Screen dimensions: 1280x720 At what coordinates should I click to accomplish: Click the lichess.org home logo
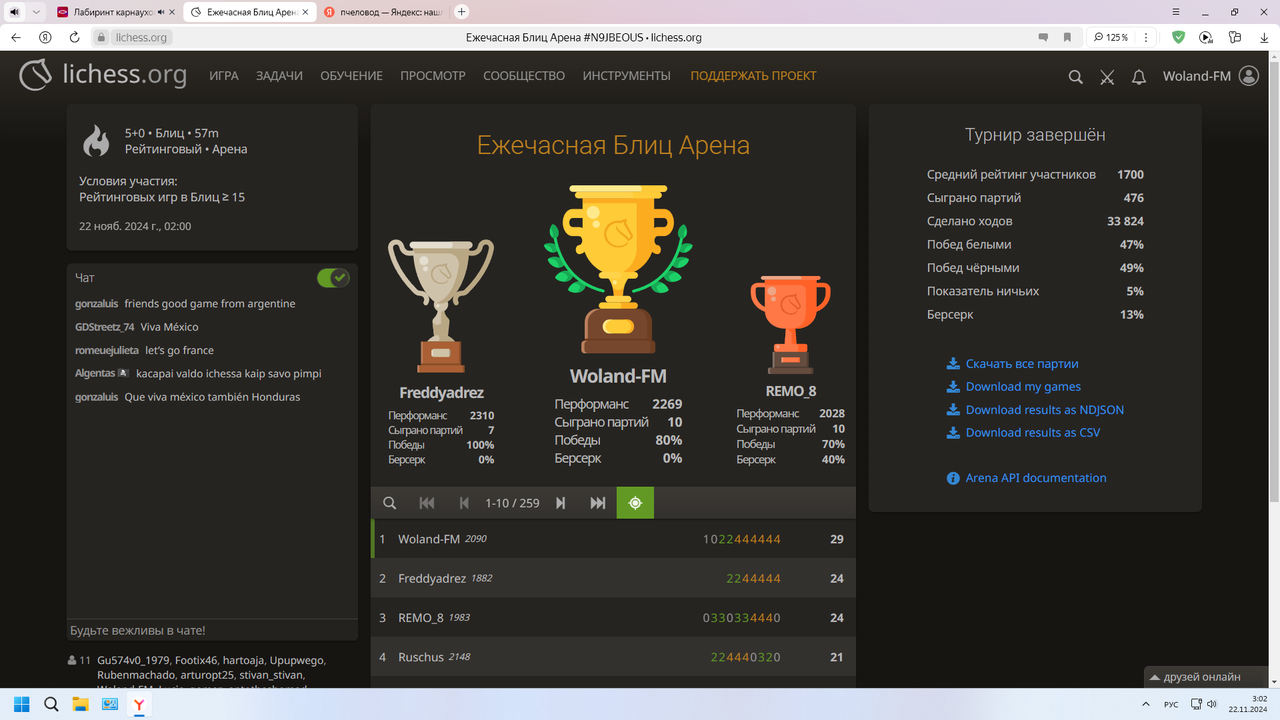(x=103, y=75)
